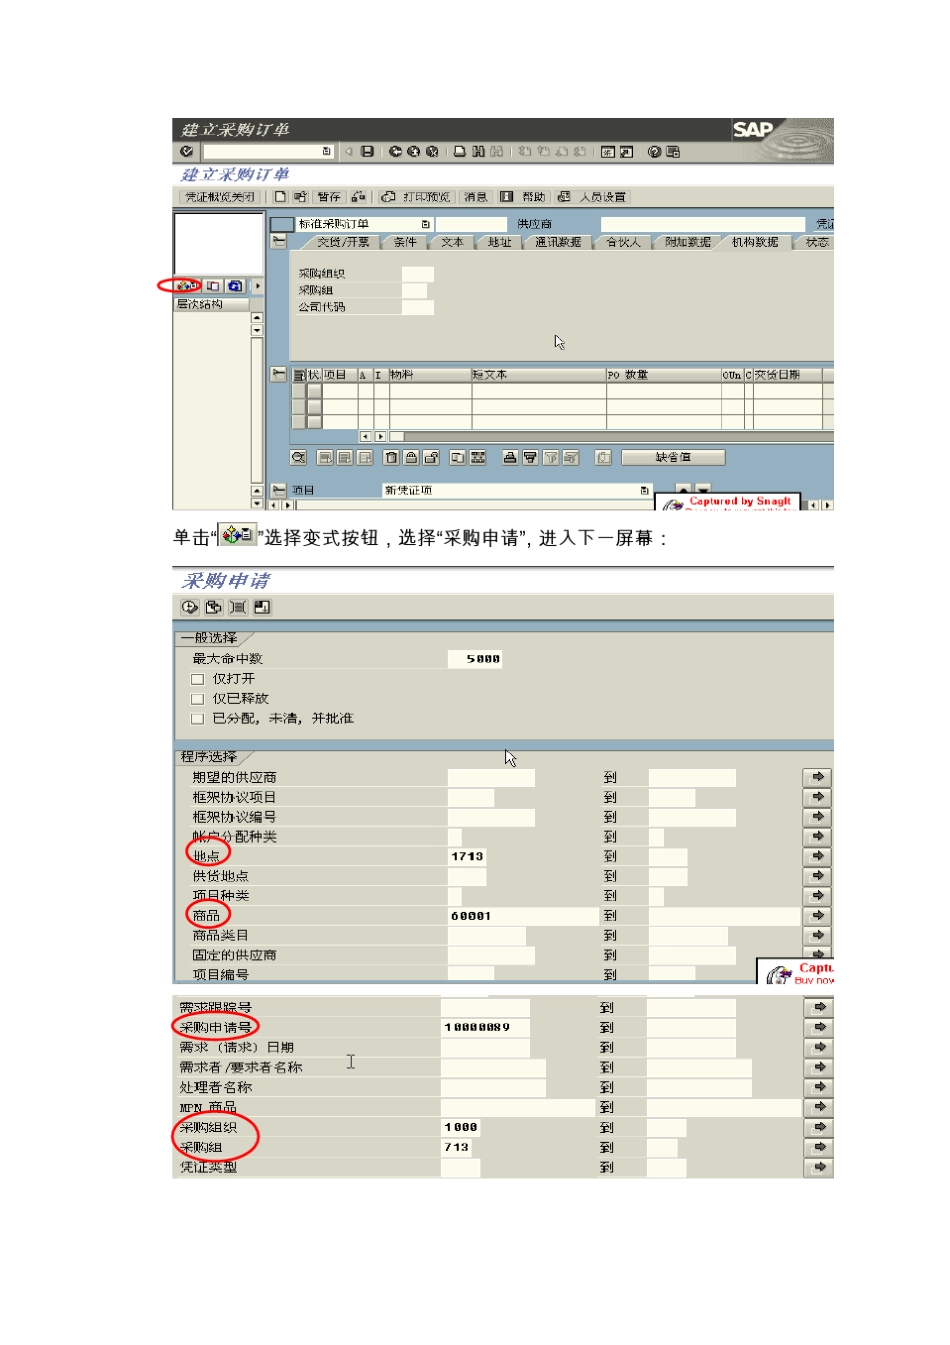Switch to the 条件 tab
This screenshot has height=1345, width=950.
point(405,242)
